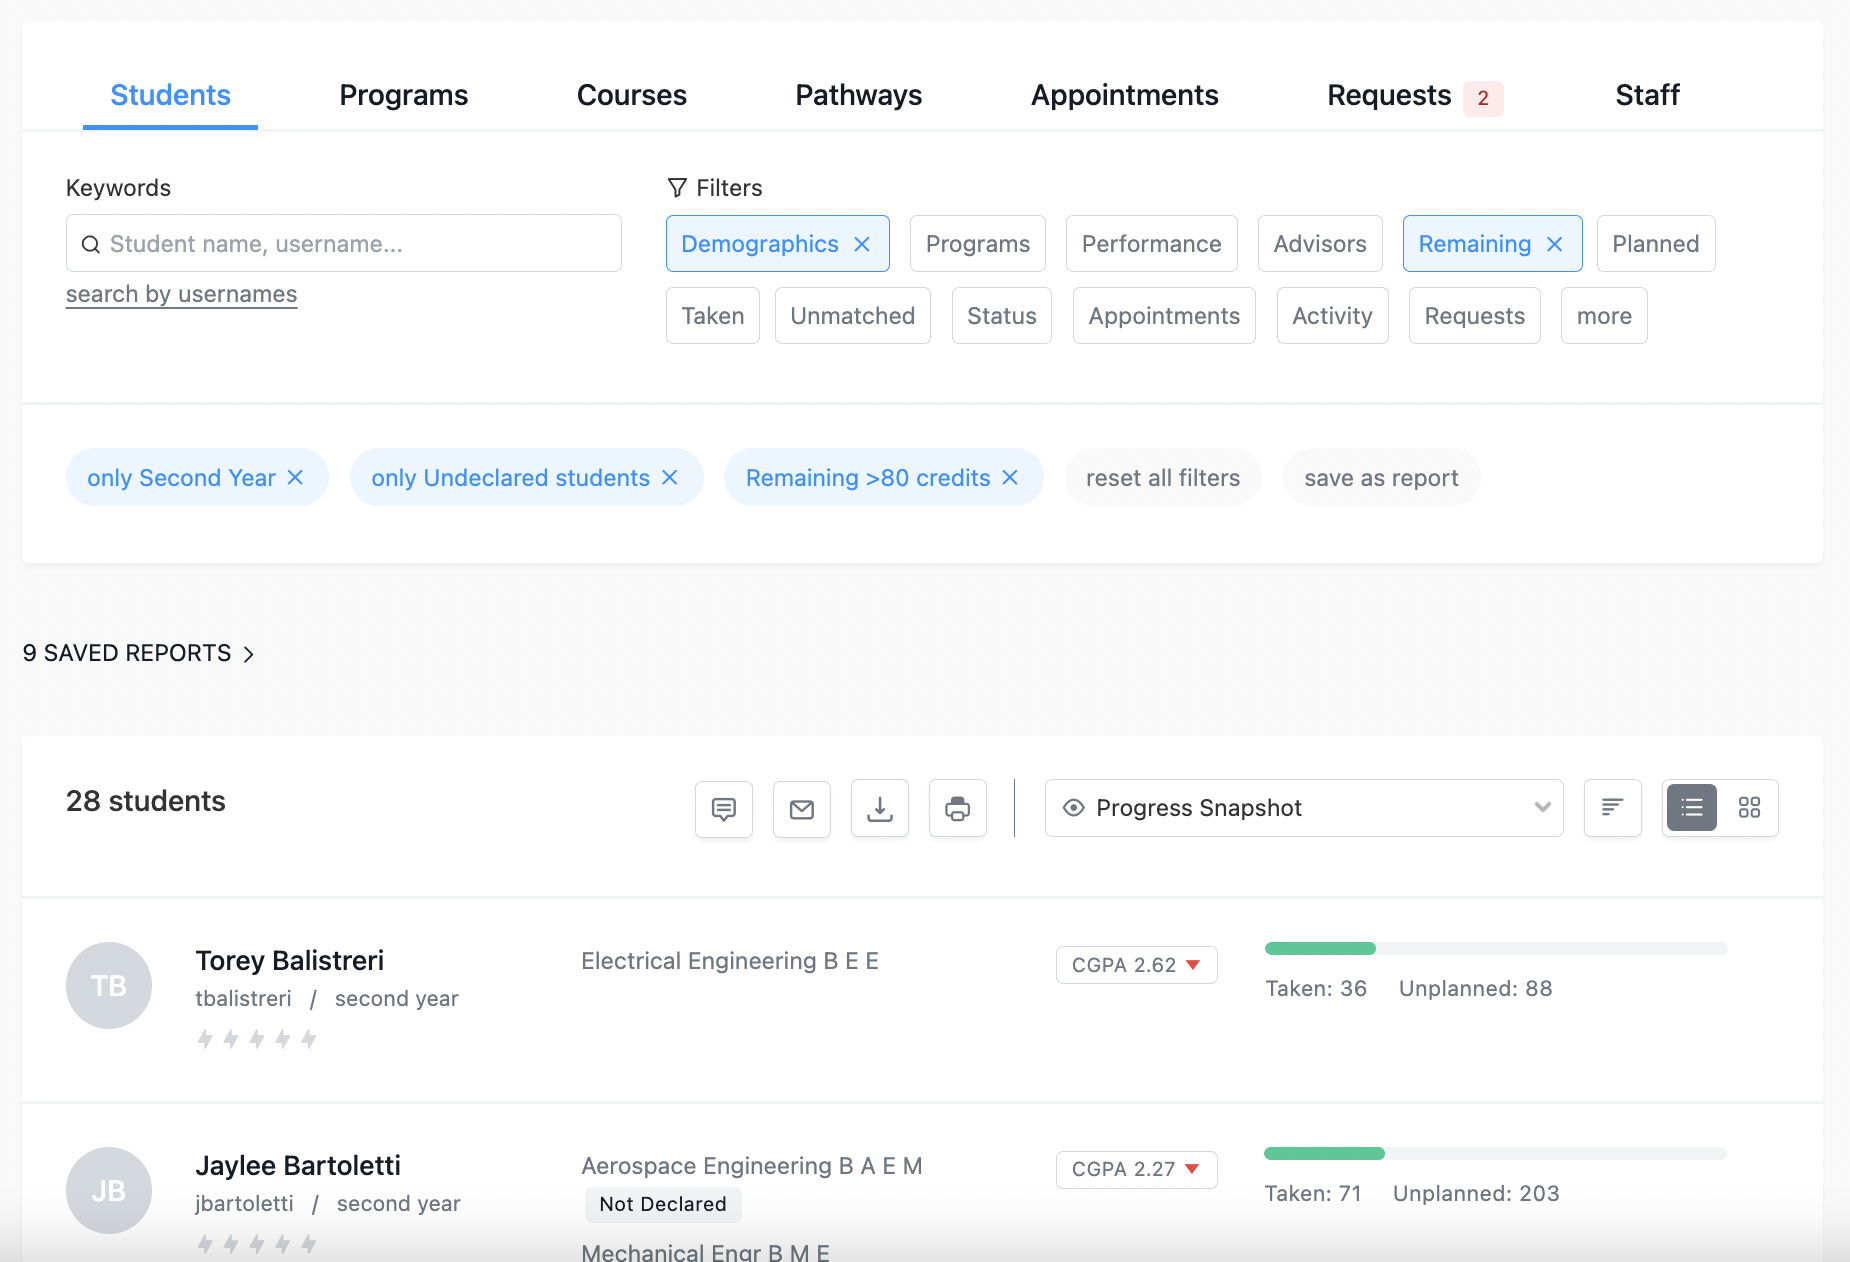The width and height of the screenshot is (1850, 1262).
Task: Remove the 'only Second Year' chip
Action: [296, 478]
